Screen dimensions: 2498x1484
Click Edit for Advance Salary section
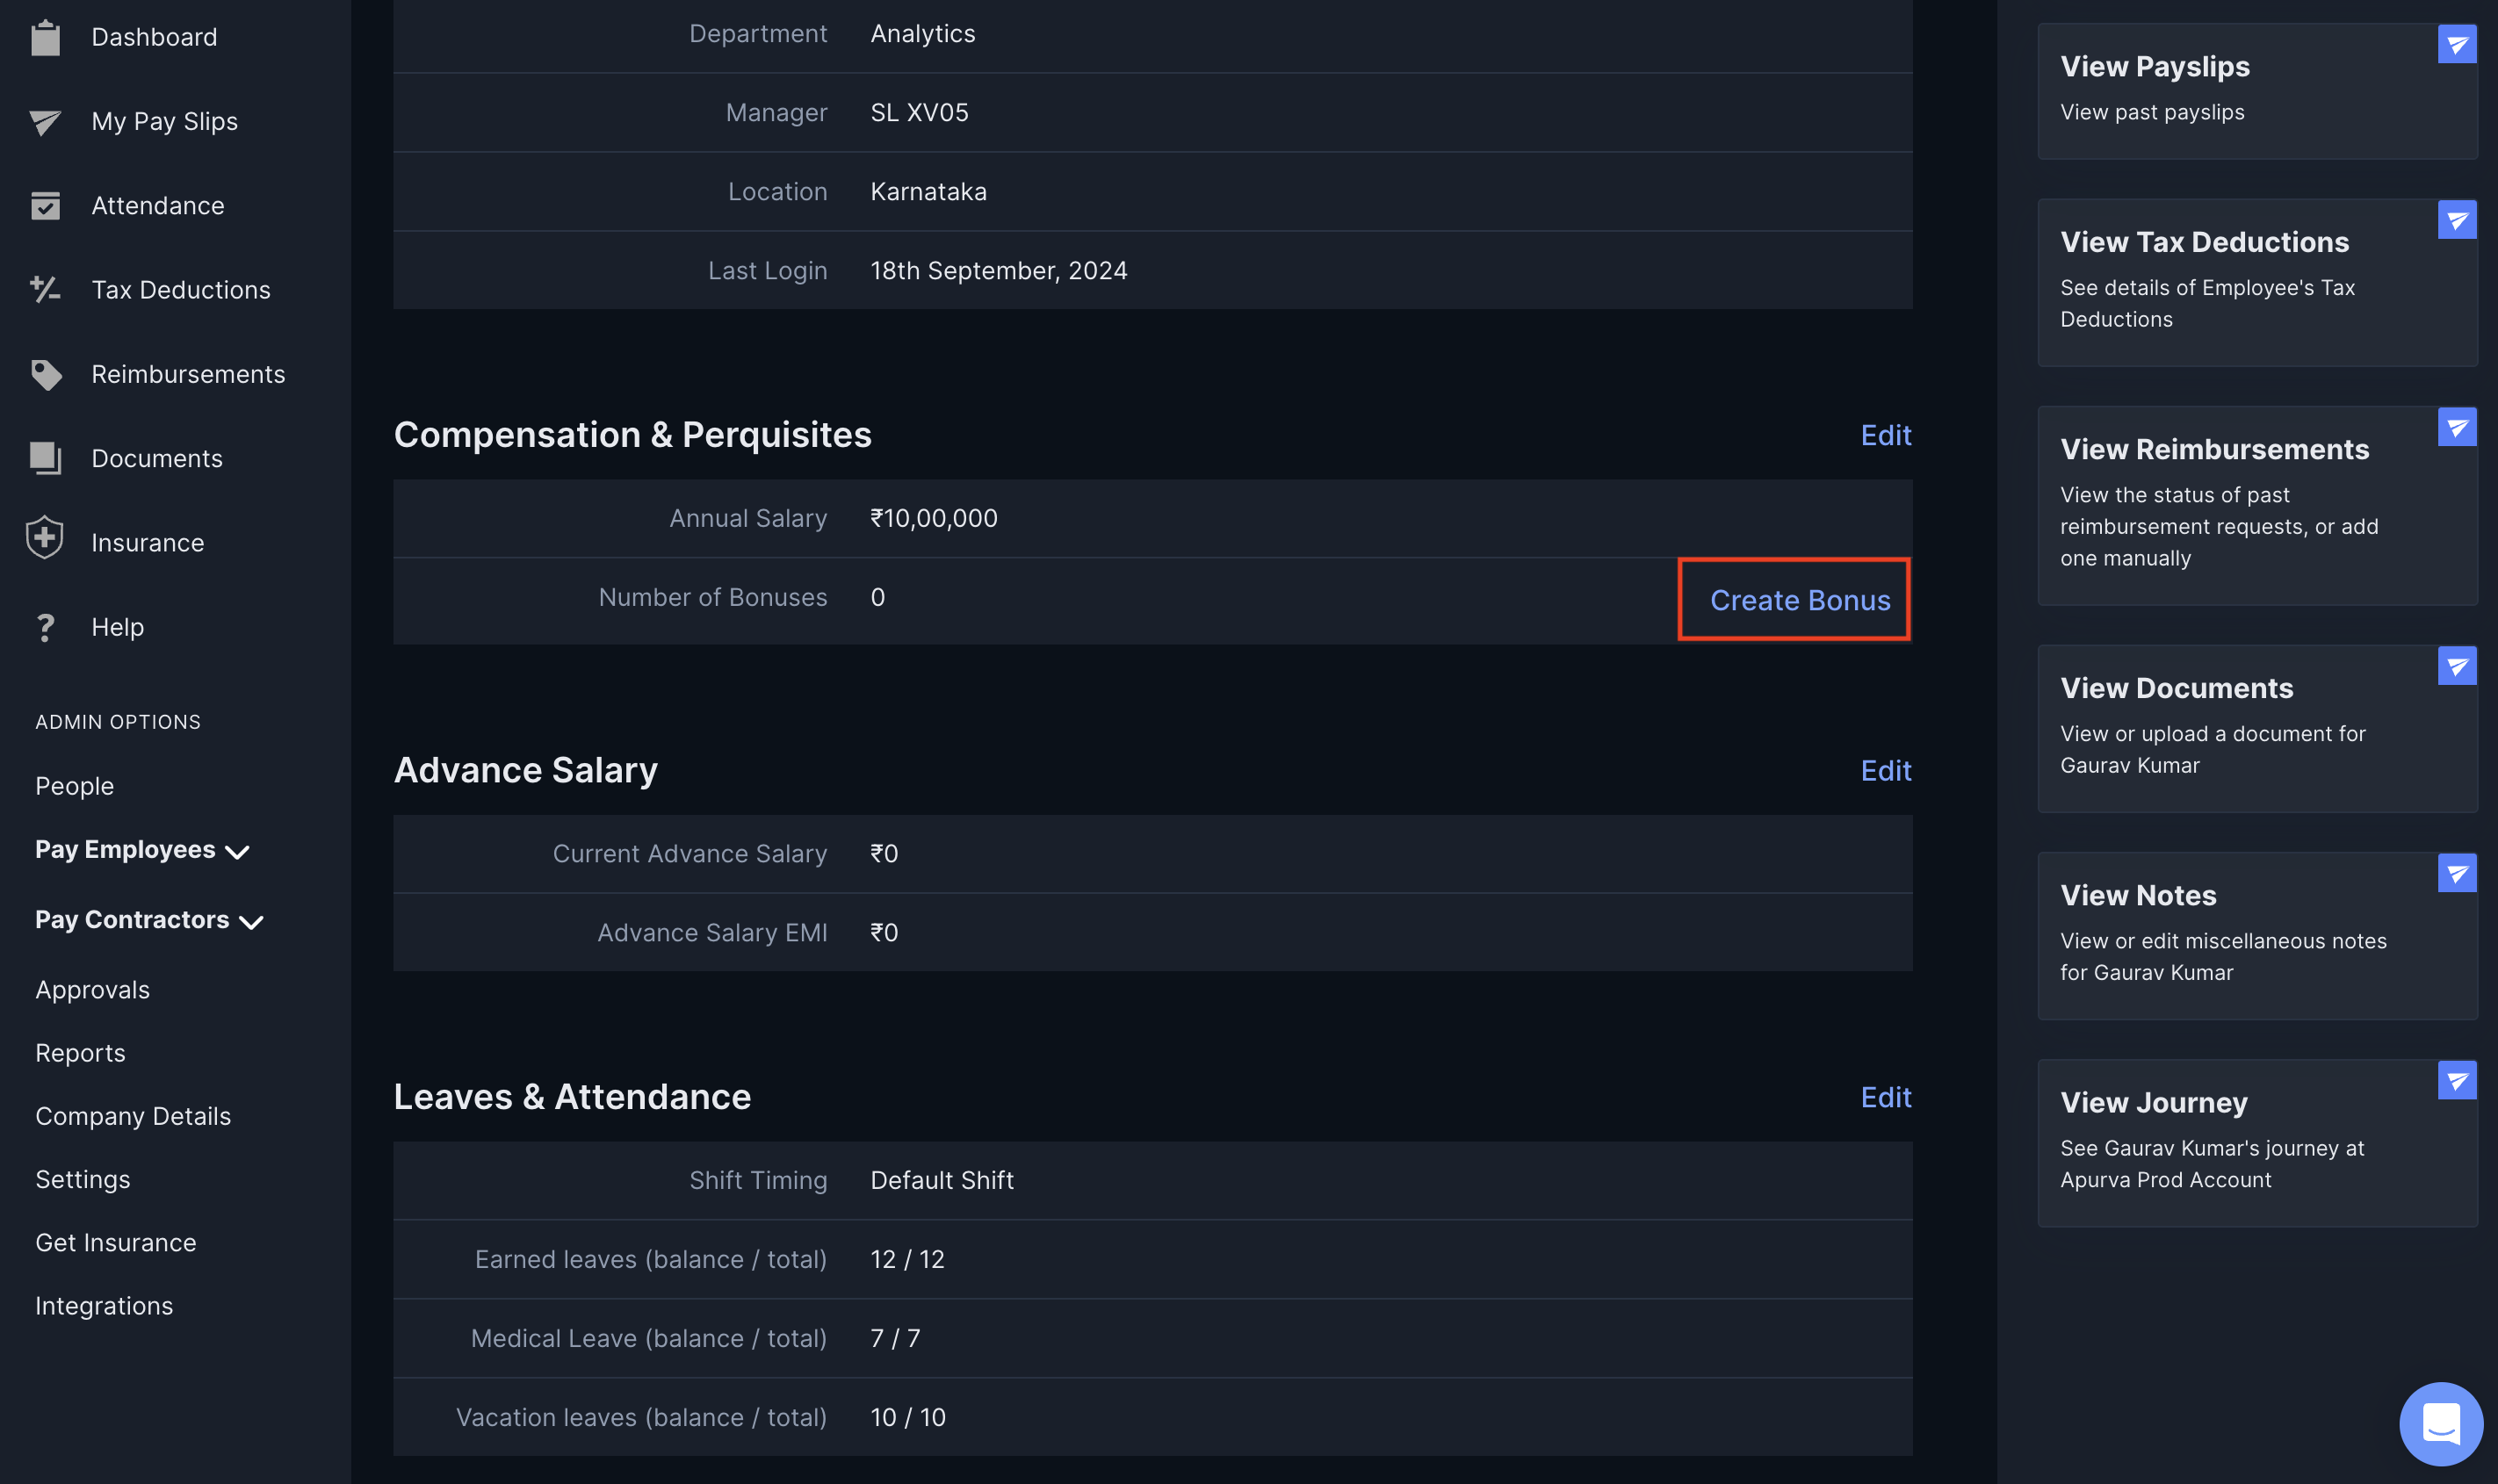click(1887, 768)
